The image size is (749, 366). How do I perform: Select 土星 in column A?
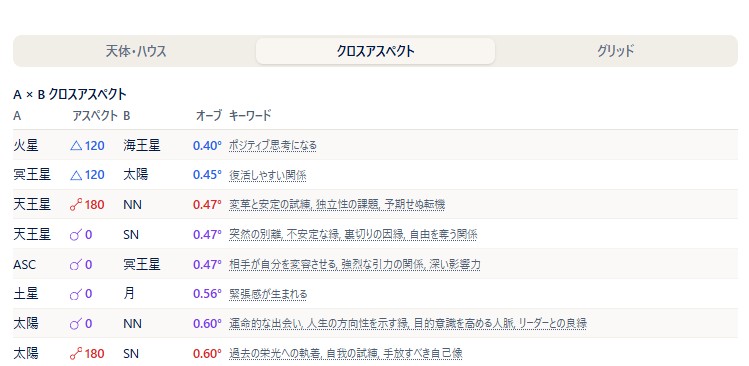click(x=26, y=294)
